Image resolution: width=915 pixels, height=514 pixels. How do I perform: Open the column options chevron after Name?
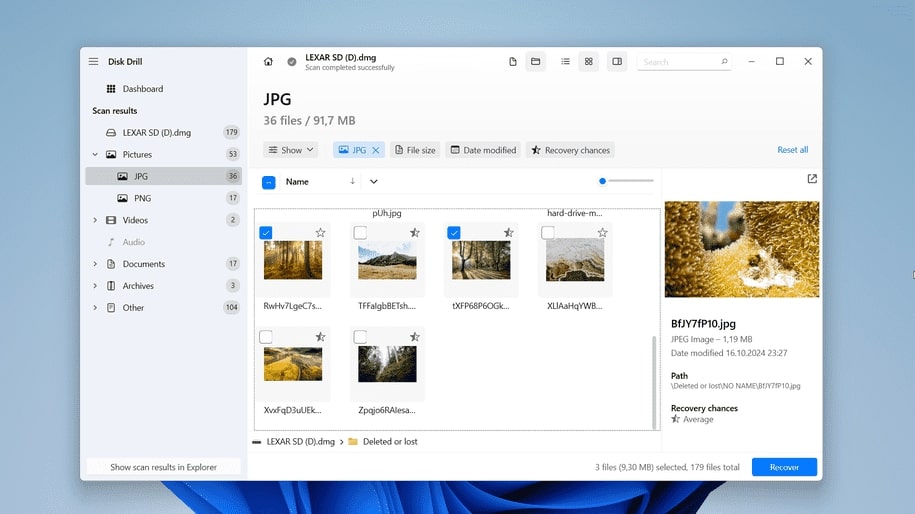coord(373,181)
